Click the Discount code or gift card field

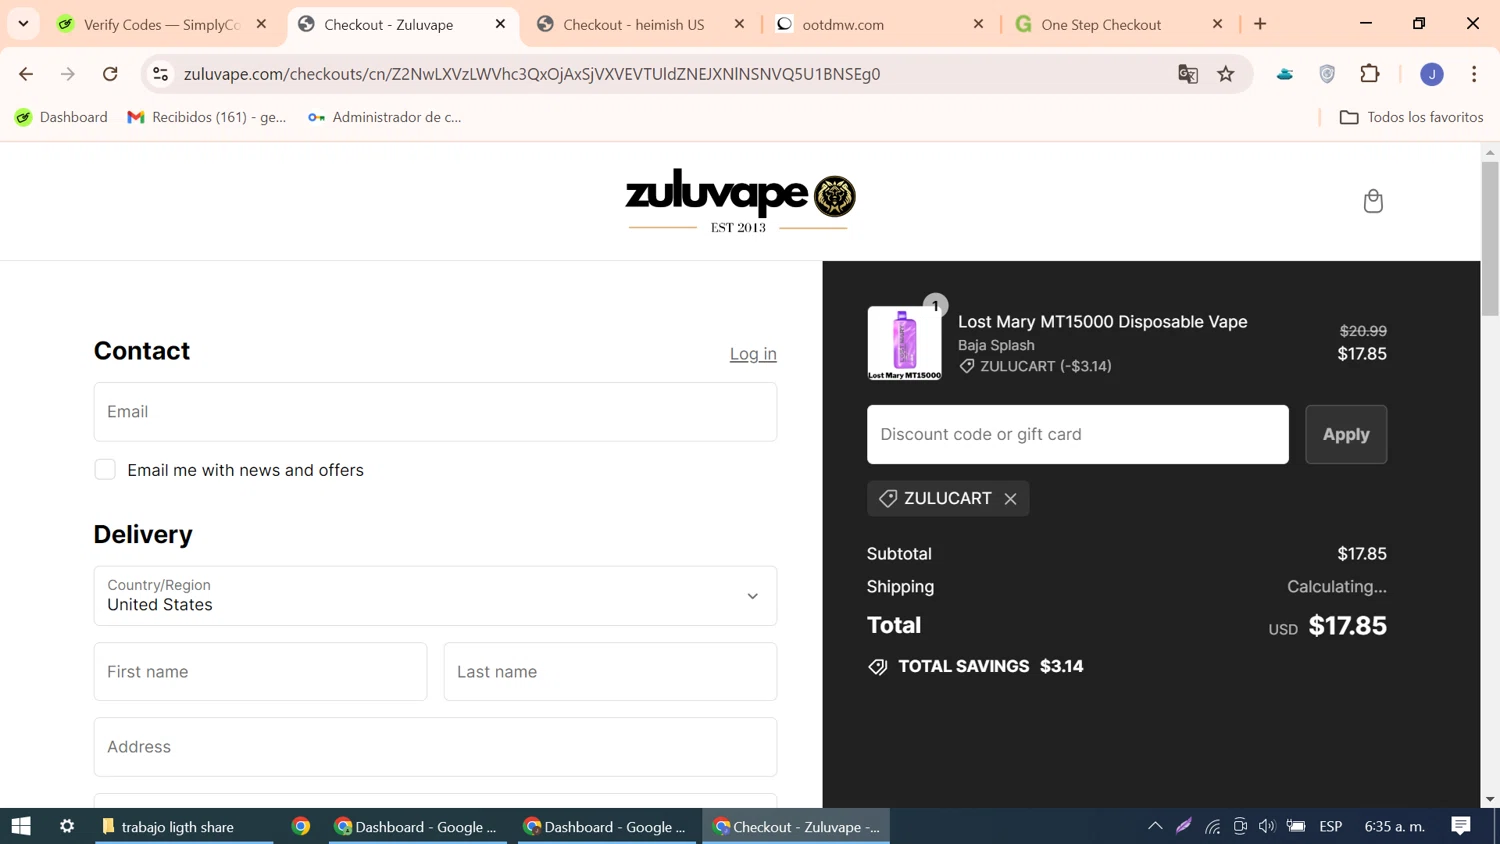(x=1078, y=434)
